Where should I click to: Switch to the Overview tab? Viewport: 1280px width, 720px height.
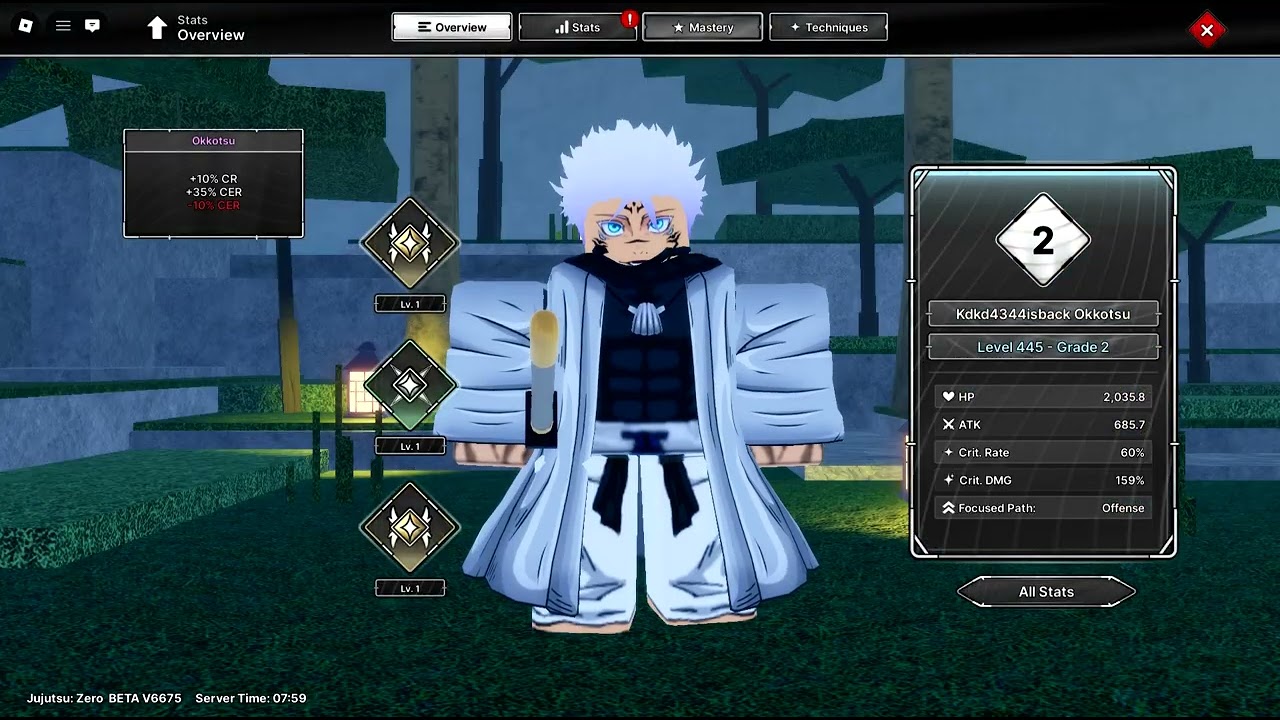[452, 27]
